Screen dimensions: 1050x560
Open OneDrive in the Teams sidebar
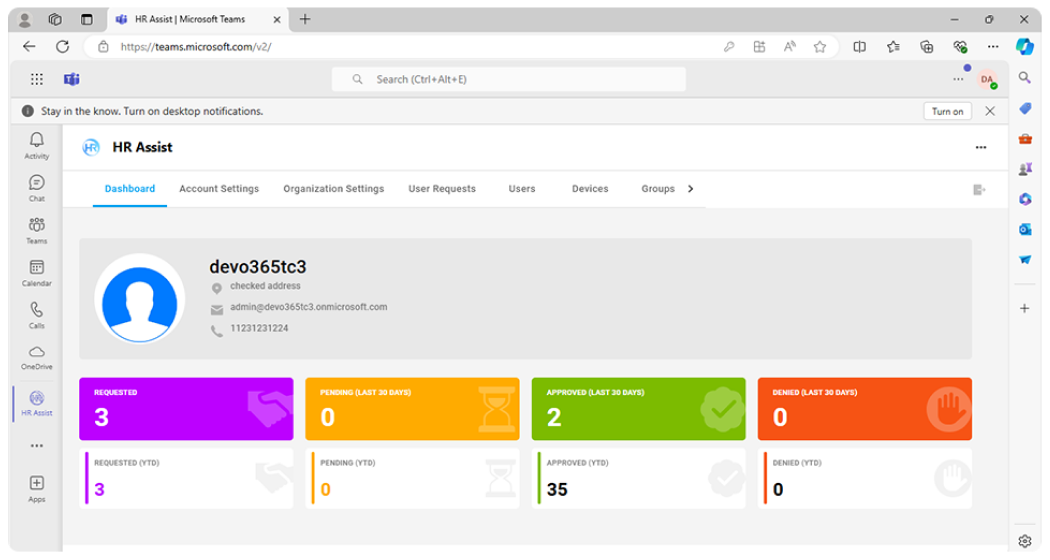click(37, 356)
